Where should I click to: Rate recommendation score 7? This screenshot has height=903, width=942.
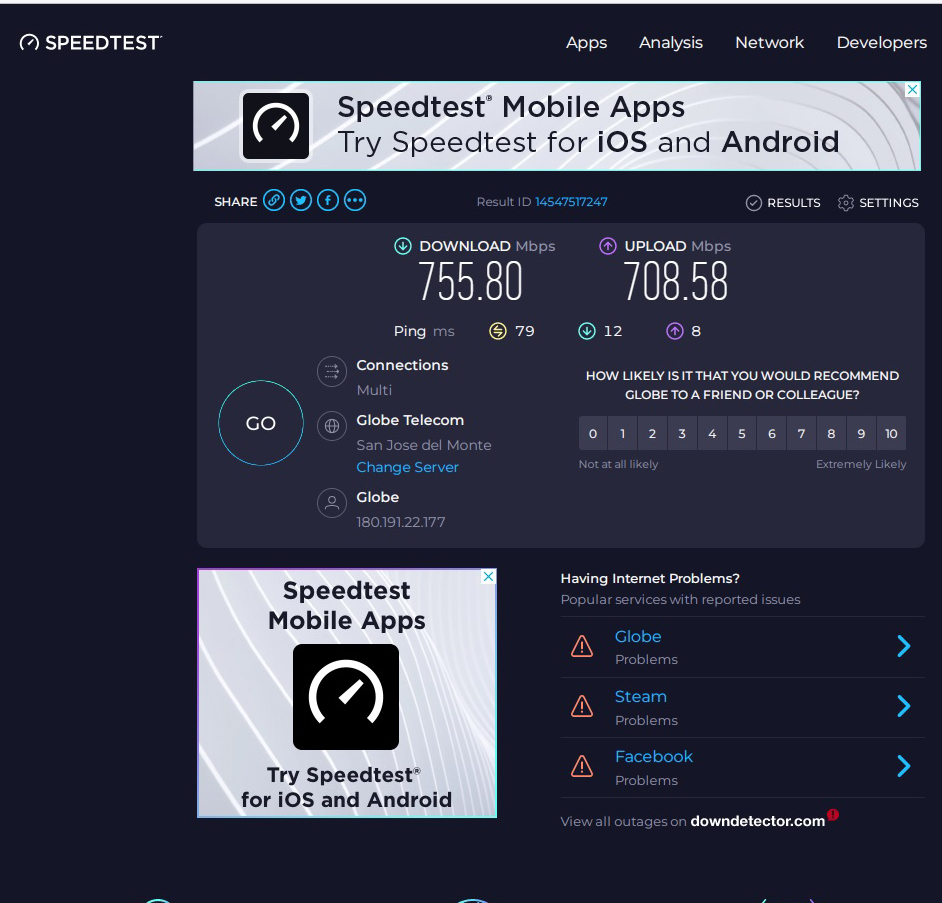[801, 433]
